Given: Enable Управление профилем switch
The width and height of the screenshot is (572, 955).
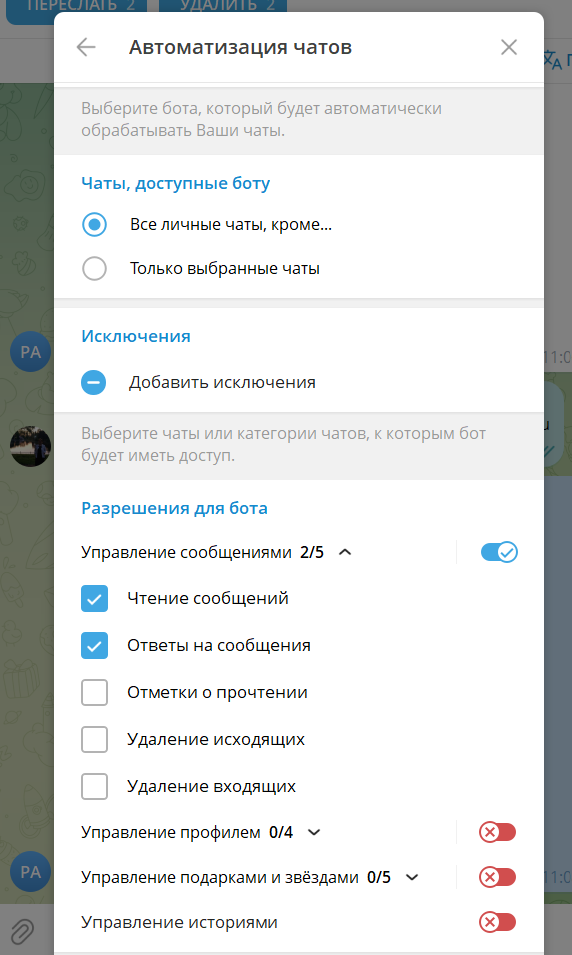Looking at the screenshot, I should pos(498,832).
